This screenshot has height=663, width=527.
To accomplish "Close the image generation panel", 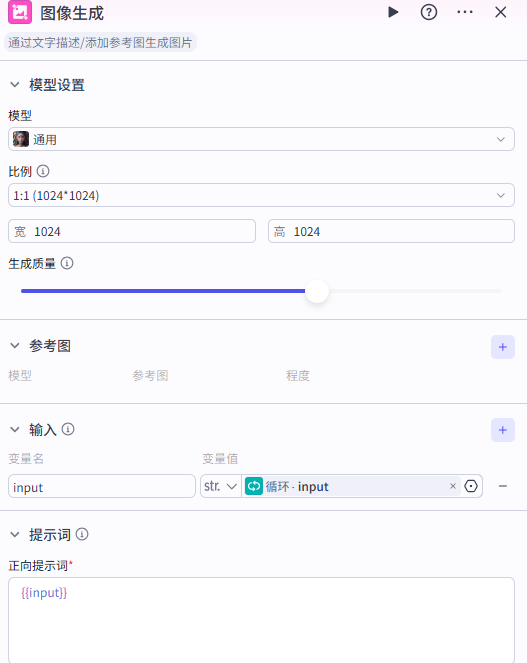I will pos(500,12).
